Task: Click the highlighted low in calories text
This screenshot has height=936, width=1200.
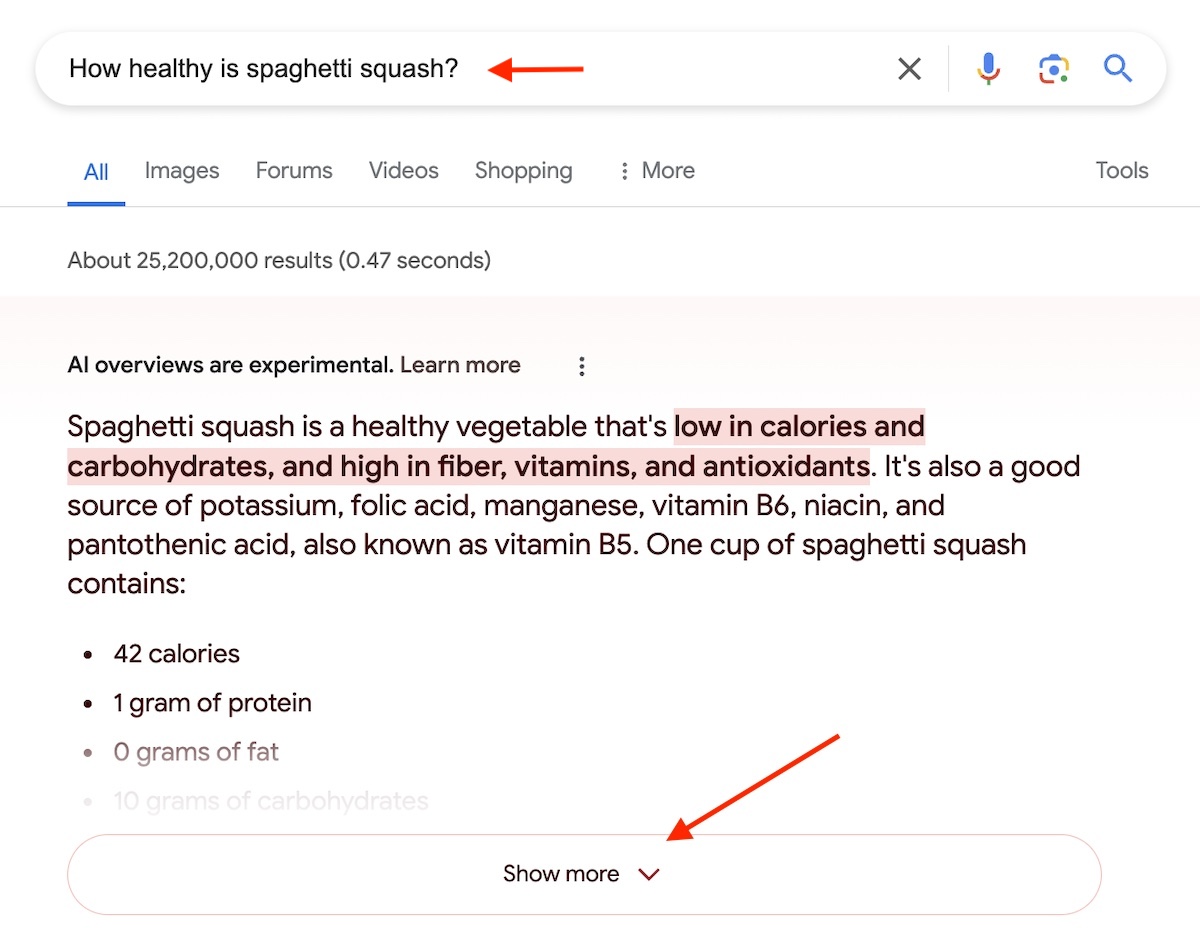Action: coord(798,428)
